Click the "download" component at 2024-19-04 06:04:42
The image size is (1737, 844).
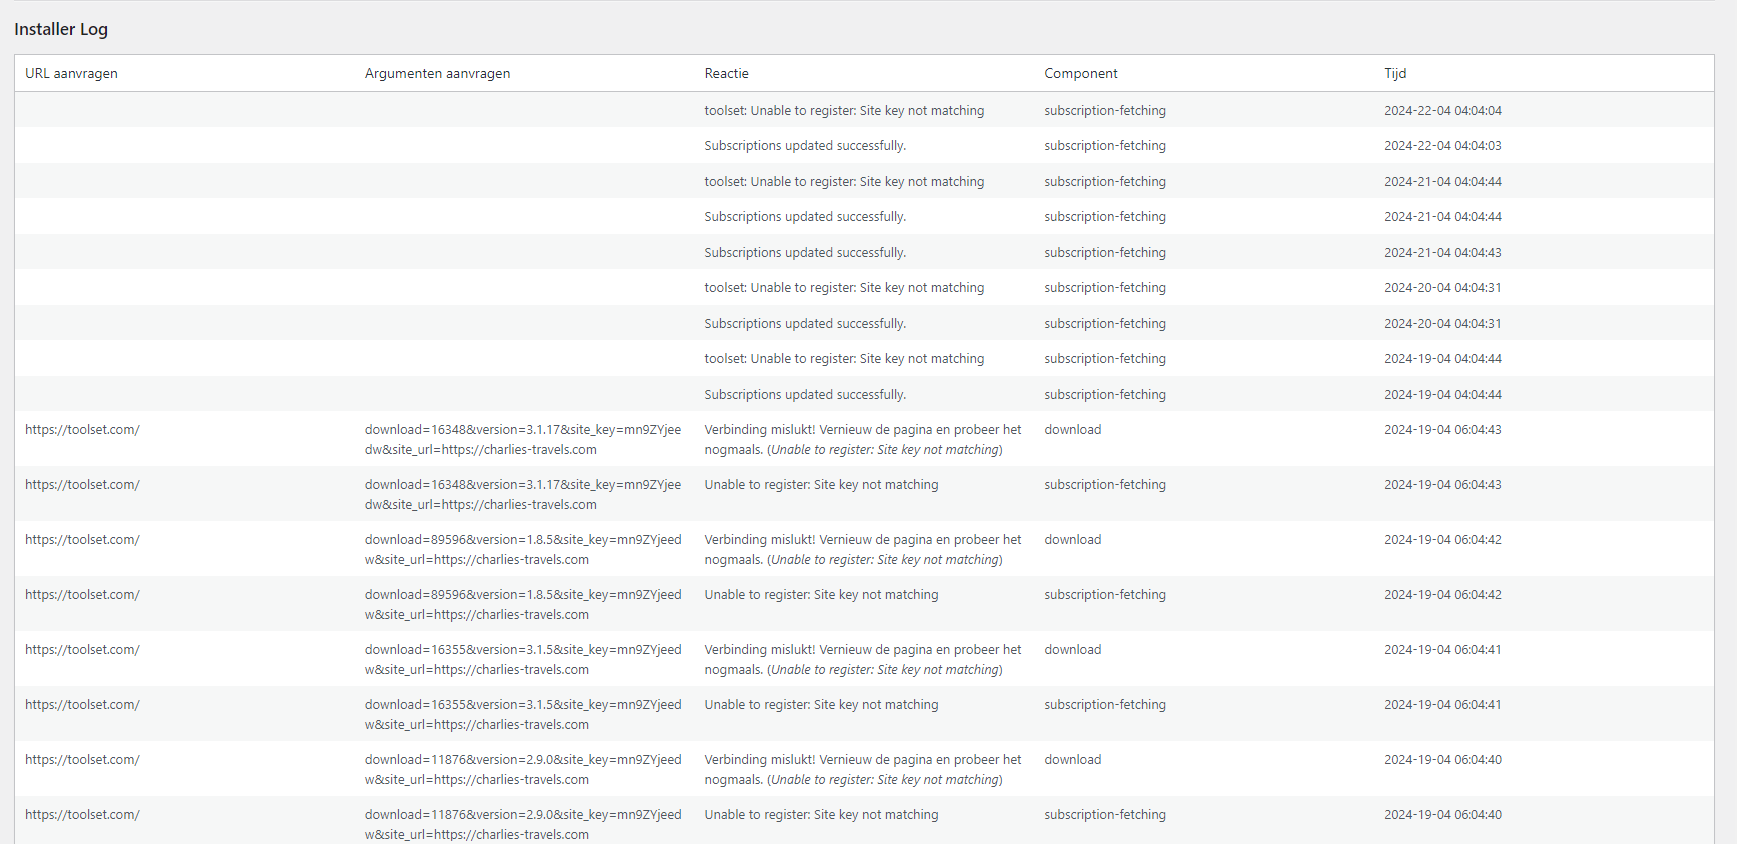(x=1072, y=540)
